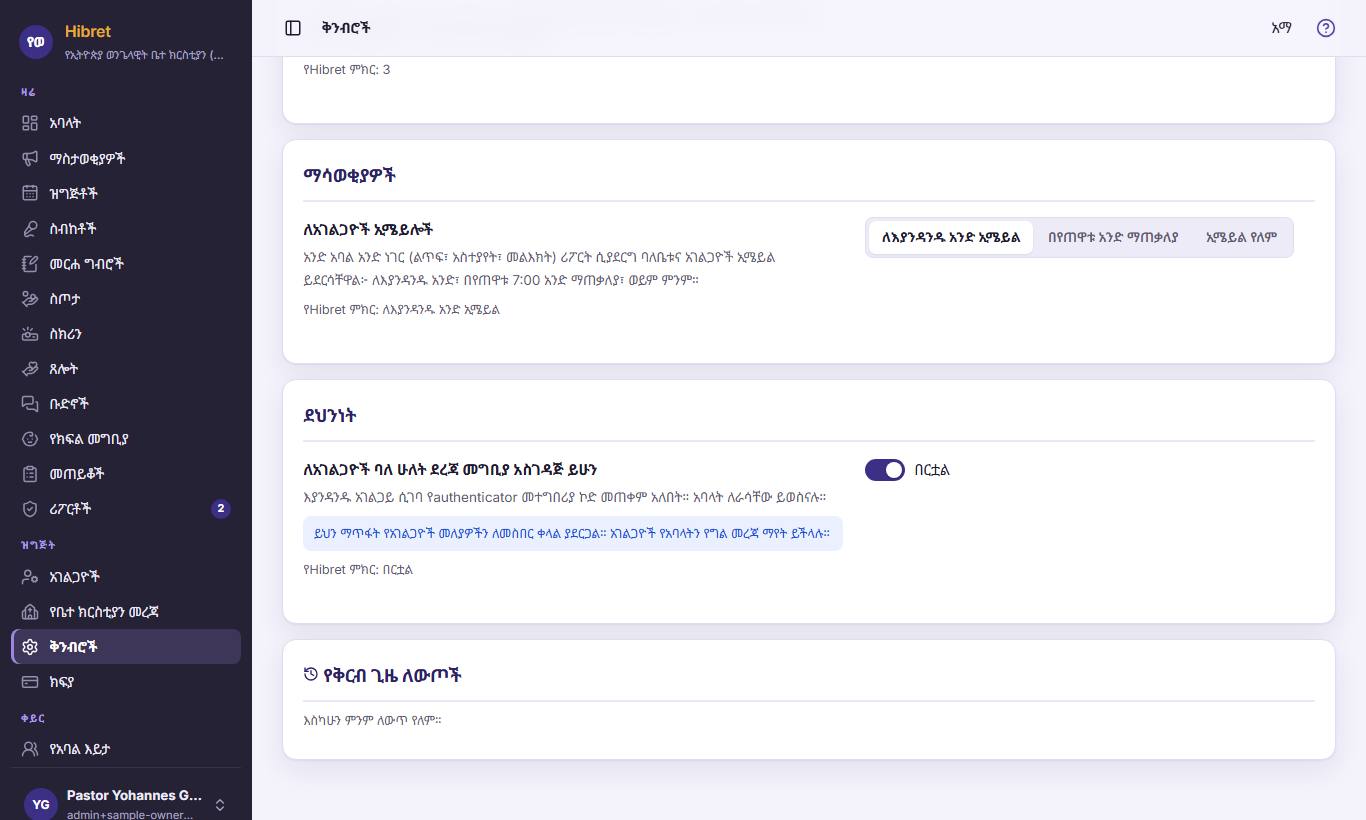This screenshot has width=1366, height=820.
Task: Click the የአባል እይታ people icon
Action: tap(30, 748)
